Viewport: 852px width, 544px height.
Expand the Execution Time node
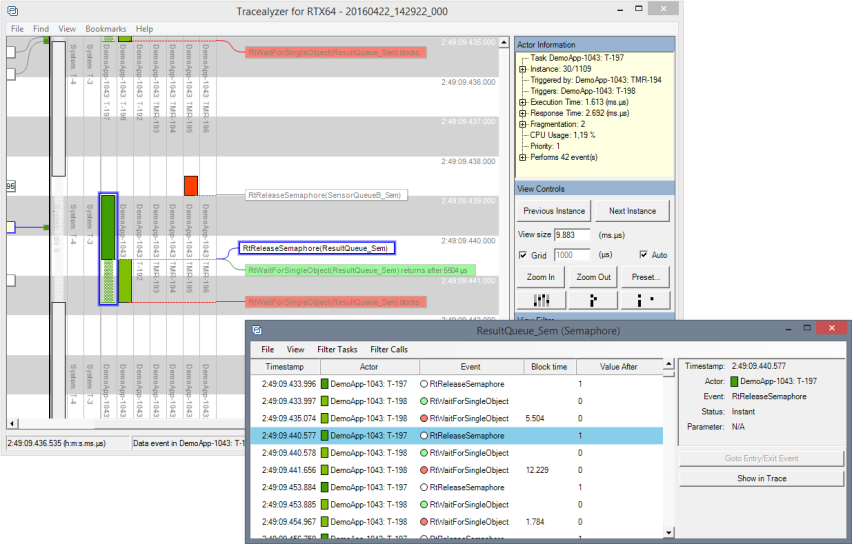[522, 102]
